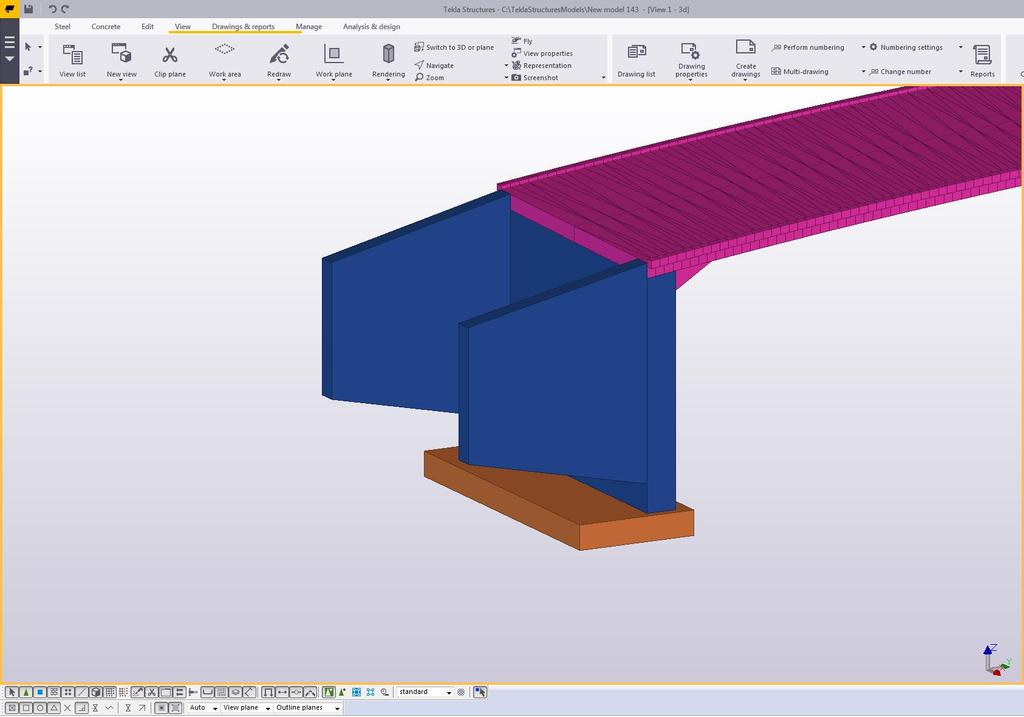The width and height of the screenshot is (1024, 717).
Task: Open the selection filter icon beside 'standard'
Action: [x=461, y=692]
